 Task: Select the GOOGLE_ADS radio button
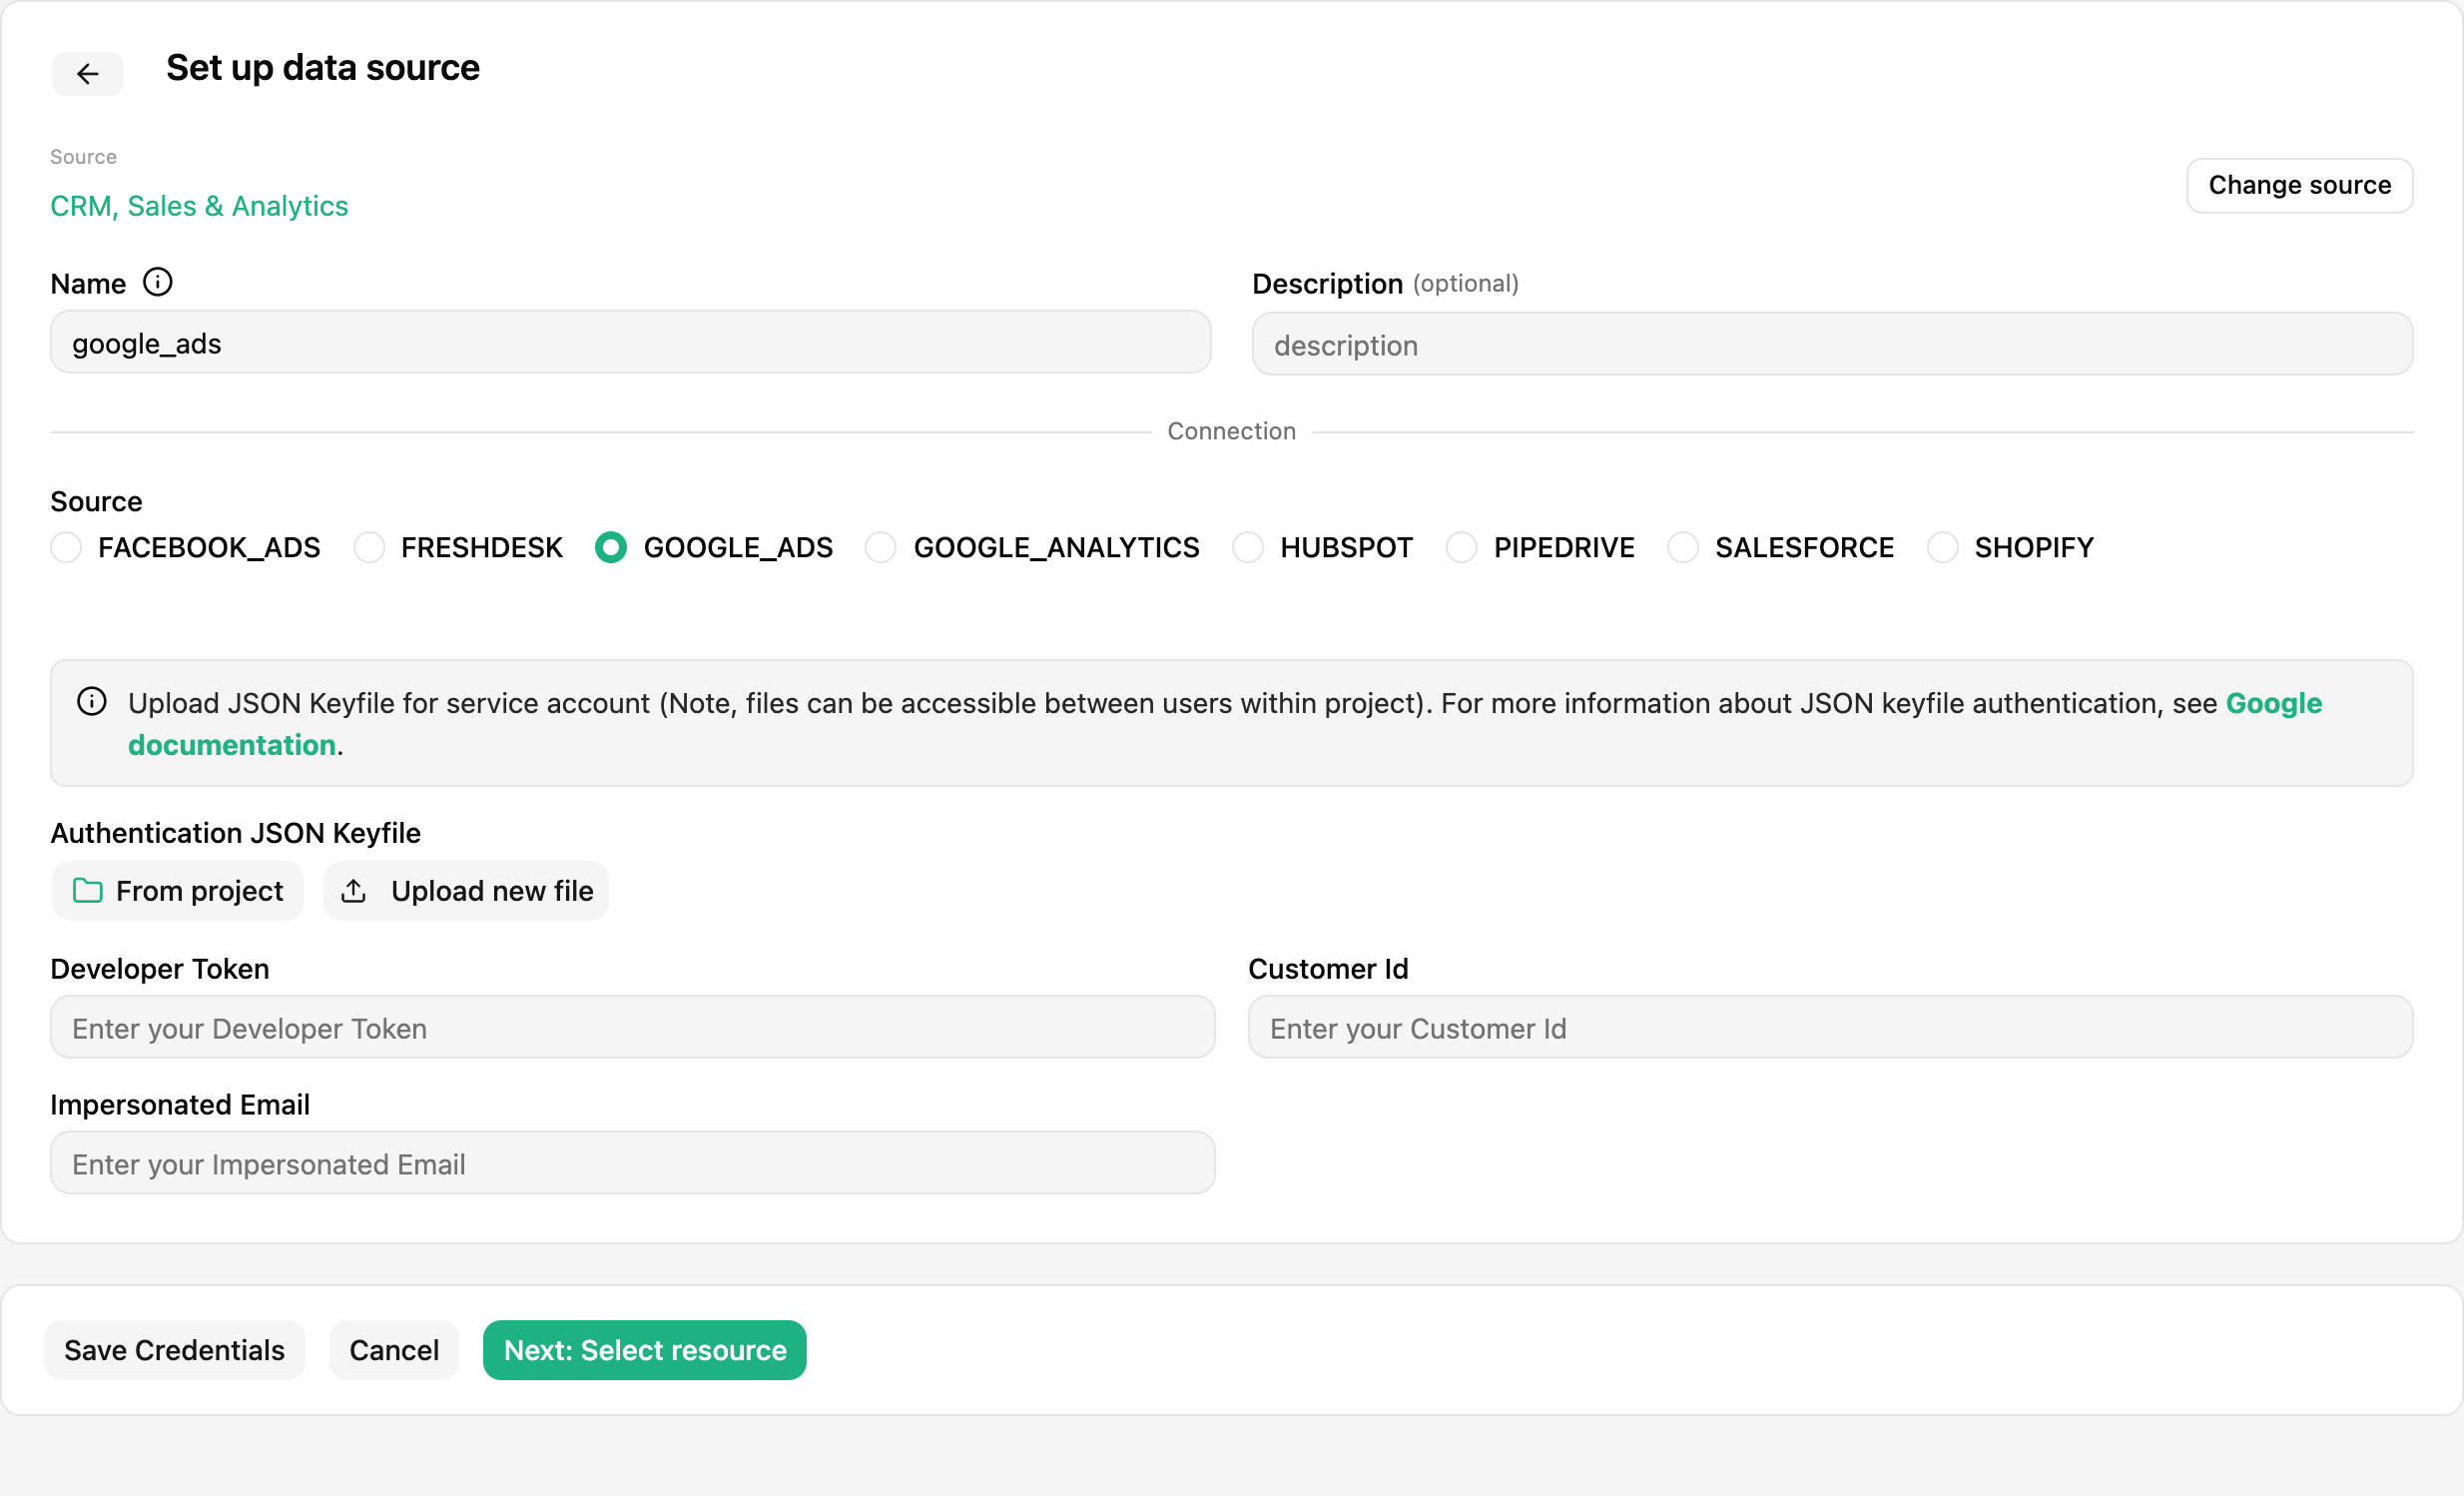611,547
